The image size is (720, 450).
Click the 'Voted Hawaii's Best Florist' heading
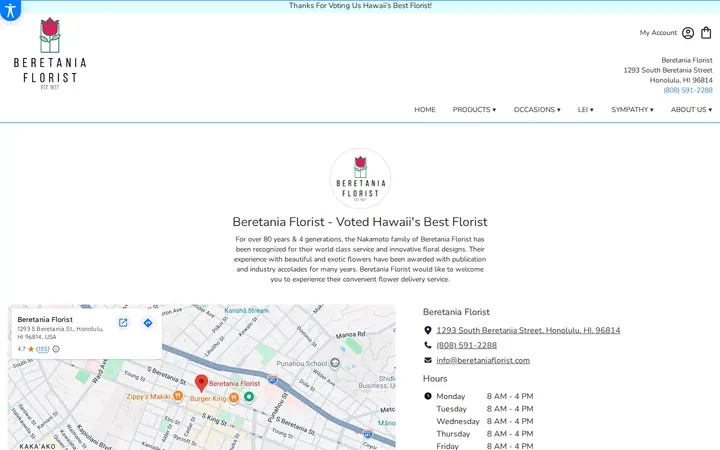click(360, 222)
